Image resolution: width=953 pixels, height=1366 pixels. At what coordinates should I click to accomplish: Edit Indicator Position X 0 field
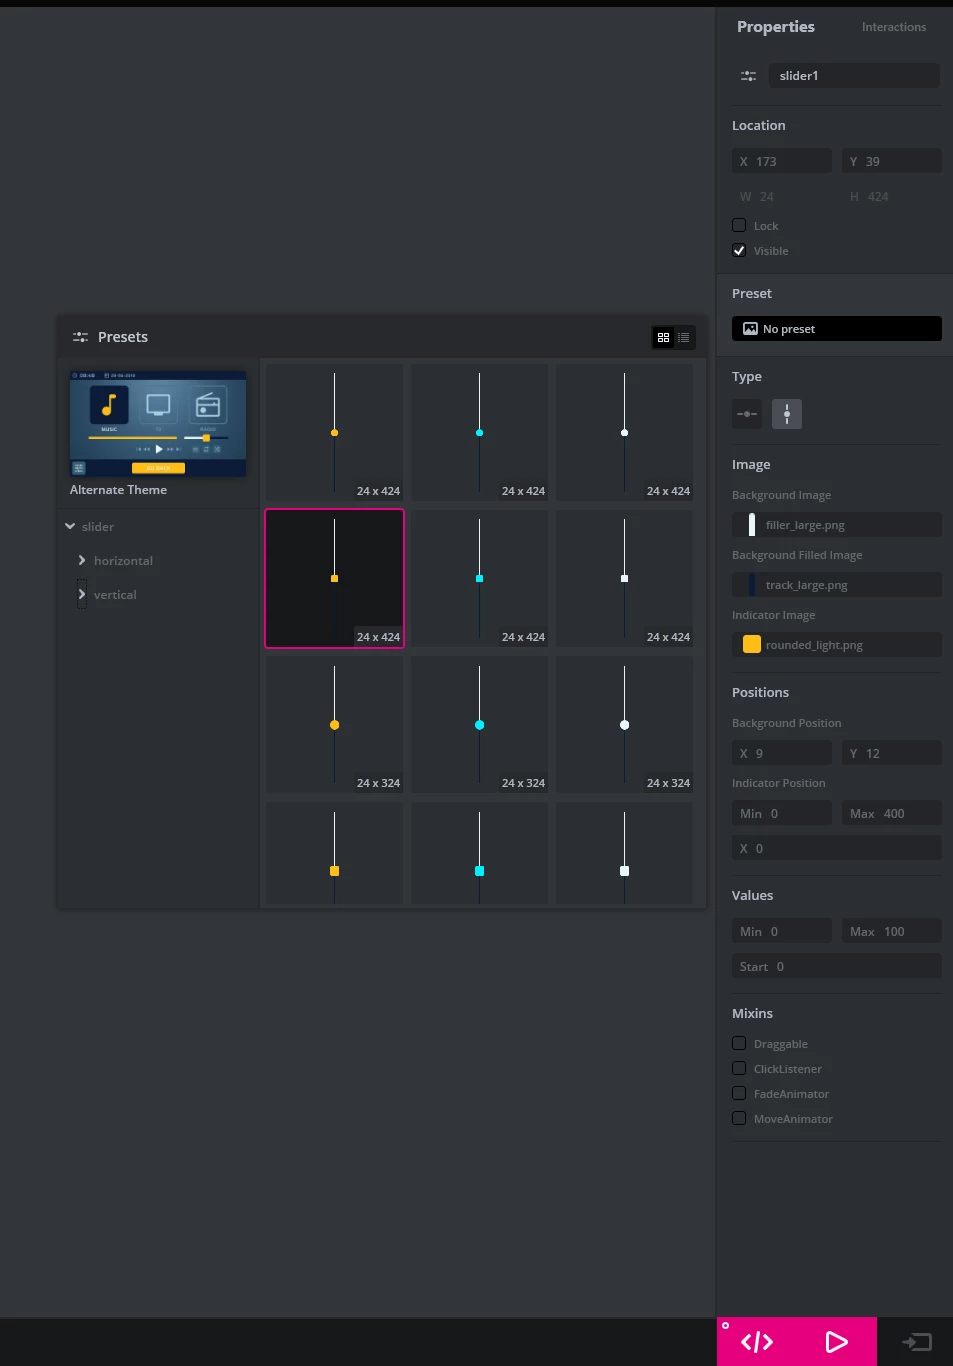[837, 848]
